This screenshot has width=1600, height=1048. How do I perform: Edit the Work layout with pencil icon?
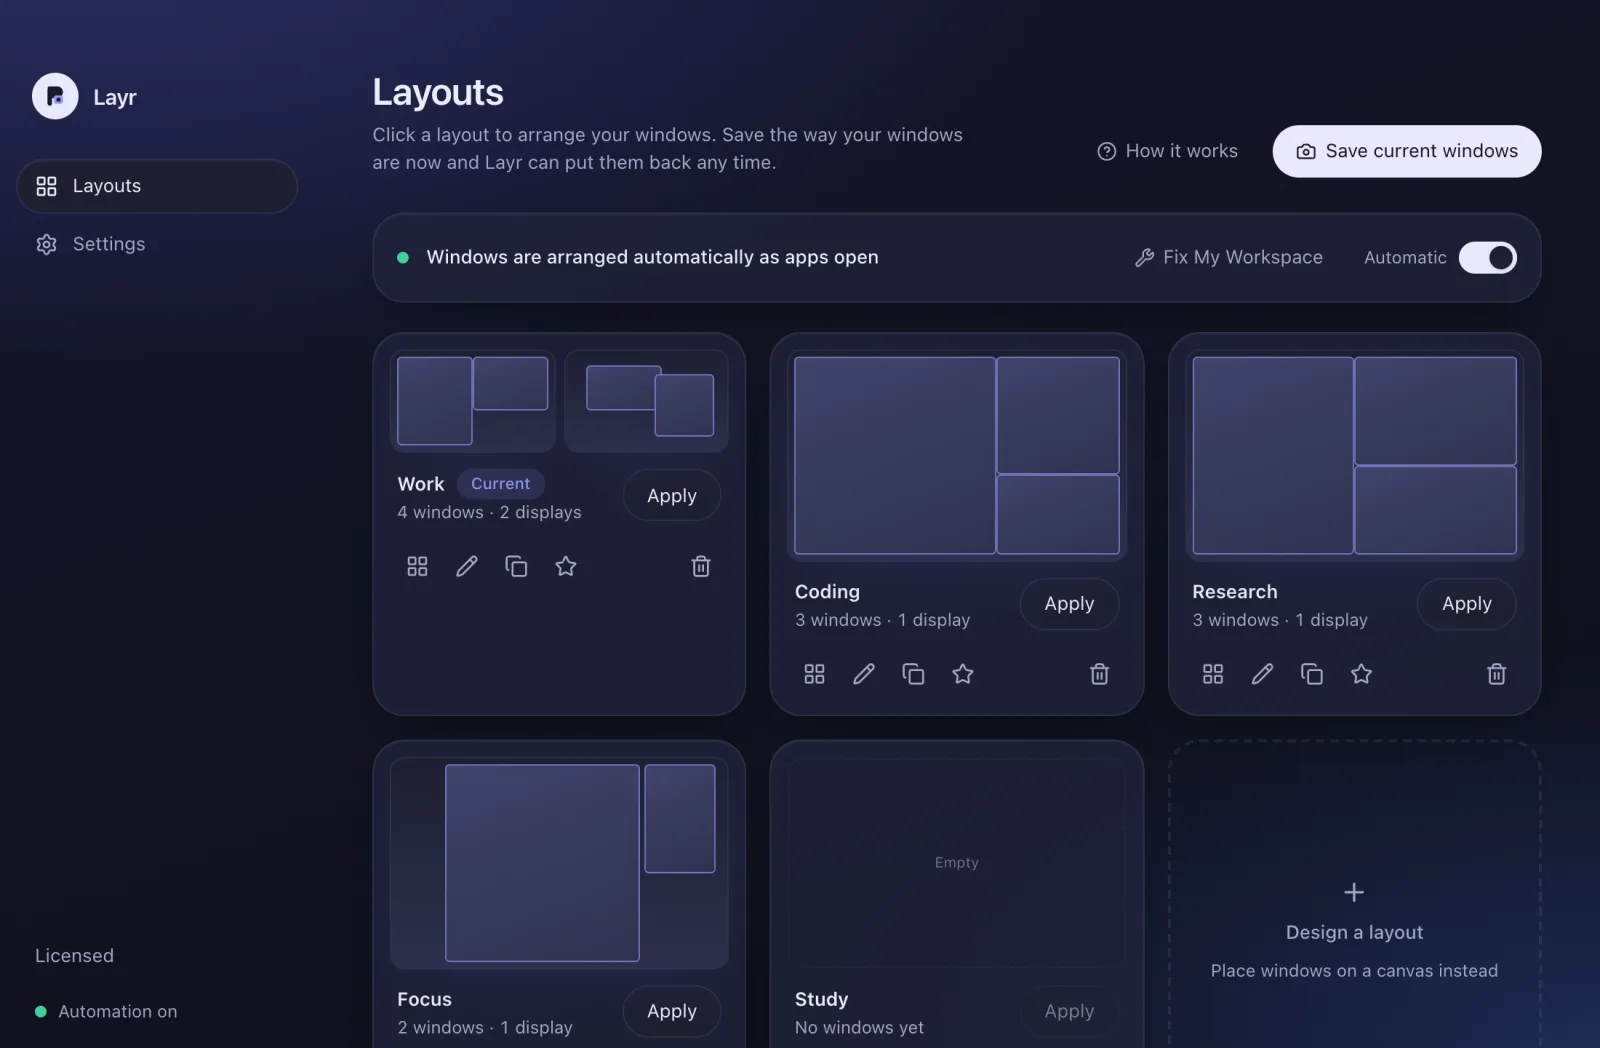point(467,566)
